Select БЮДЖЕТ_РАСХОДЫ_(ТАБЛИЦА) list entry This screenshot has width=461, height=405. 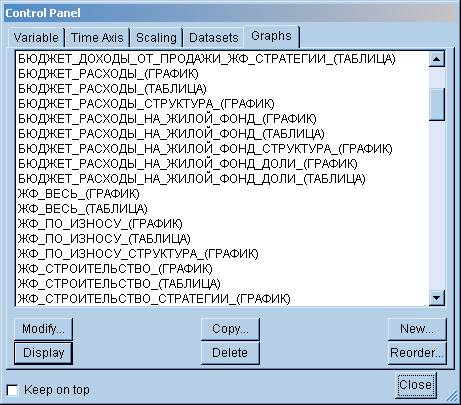tap(112, 89)
